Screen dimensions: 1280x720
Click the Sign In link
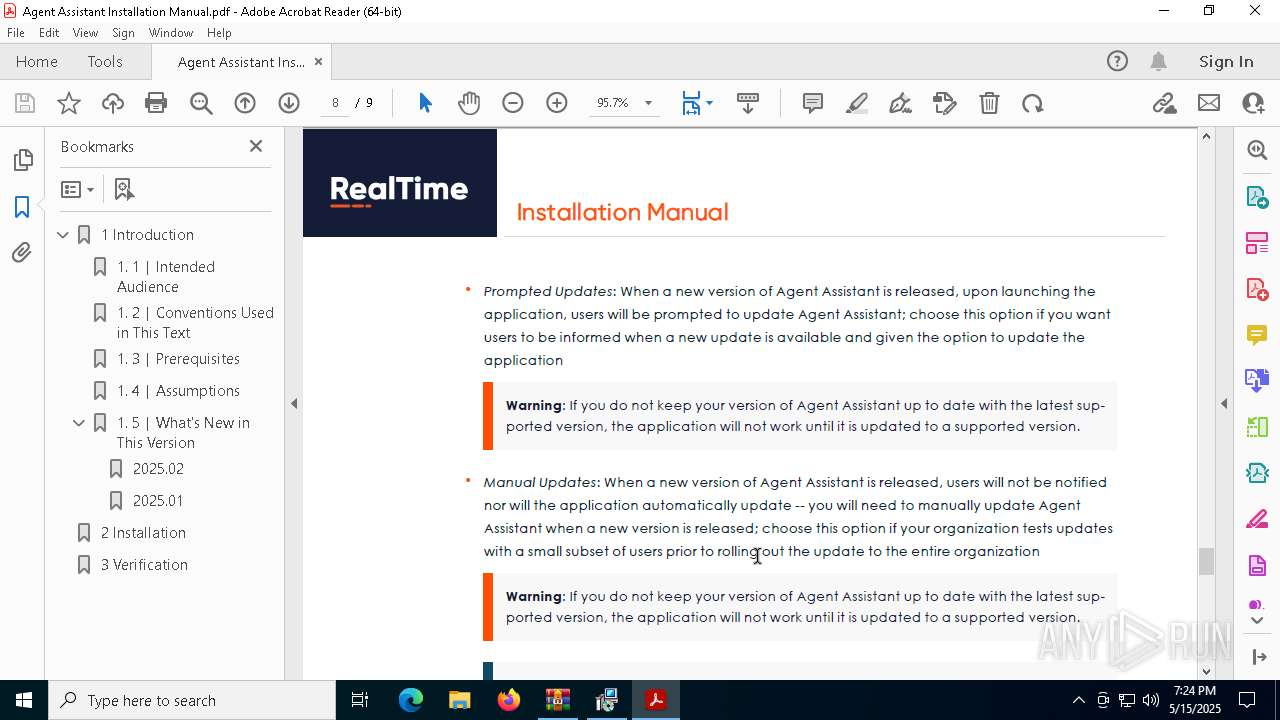pyautogui.click(x=1226, y=61)
